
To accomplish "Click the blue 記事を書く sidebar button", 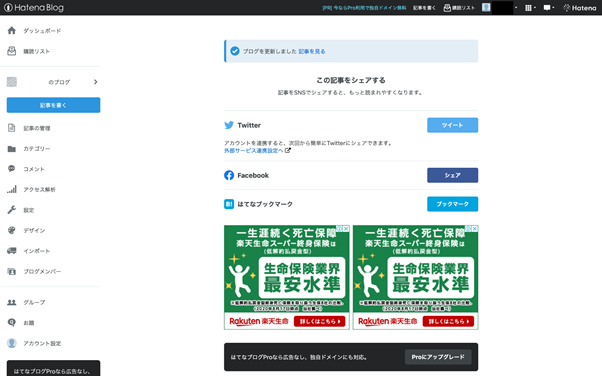I will click(x=53, y=105).
